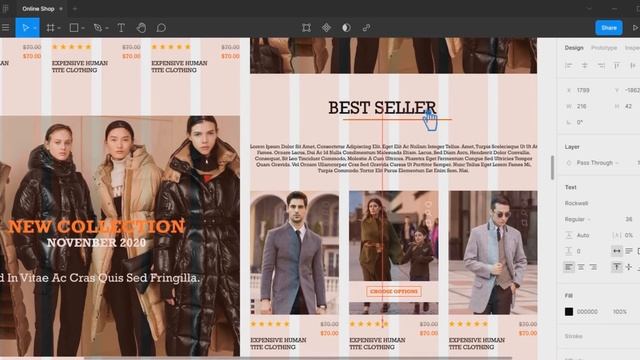Click the Use as mask icon
Viewport: 640px width, 360px height.
pyautogui.click(x=346, y=28)
